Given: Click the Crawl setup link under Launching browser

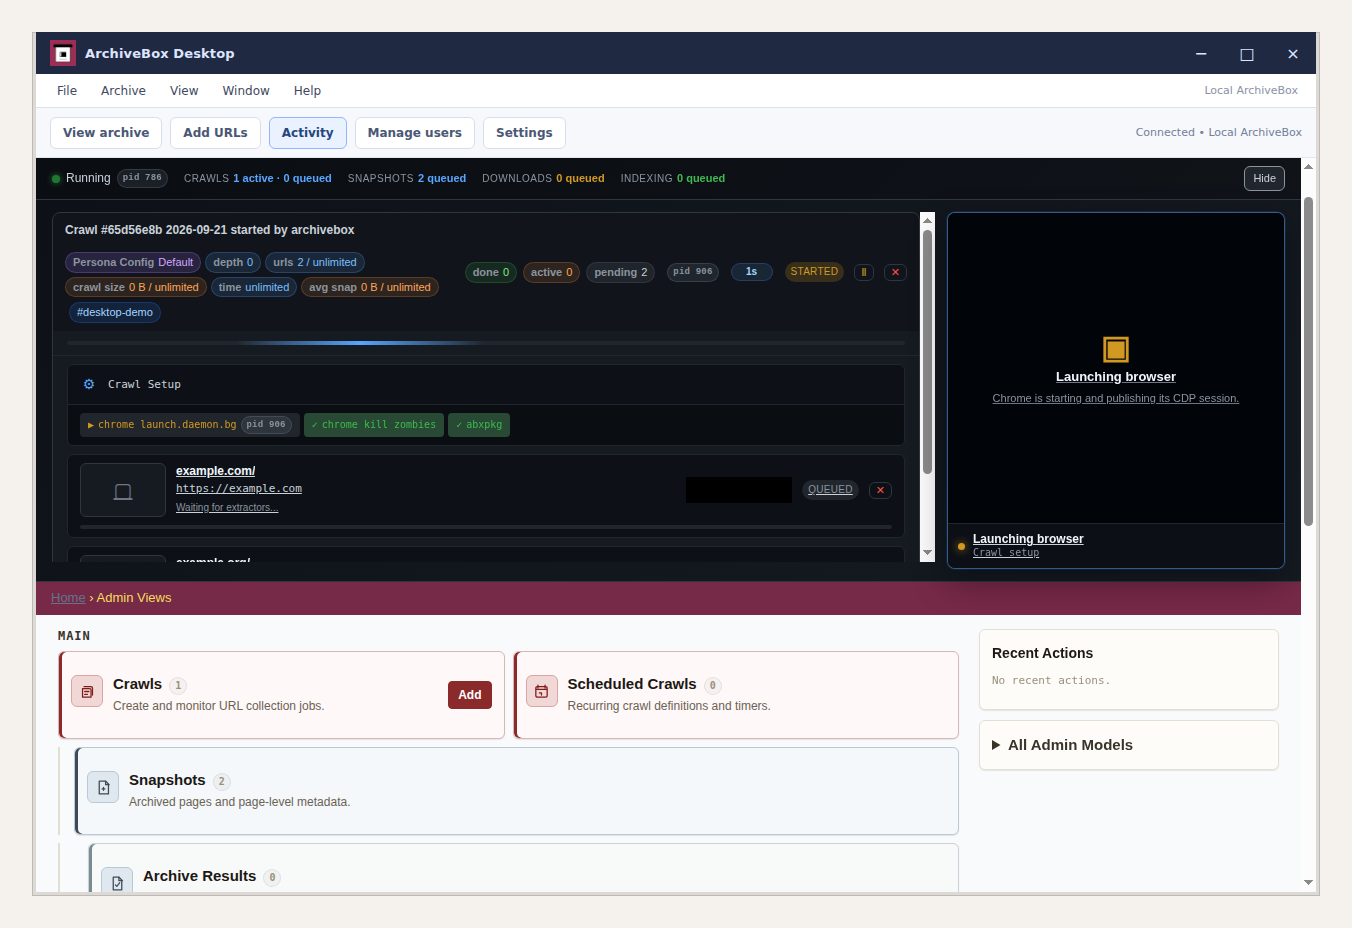Looking at the screenshot, I should [1006, 553].
